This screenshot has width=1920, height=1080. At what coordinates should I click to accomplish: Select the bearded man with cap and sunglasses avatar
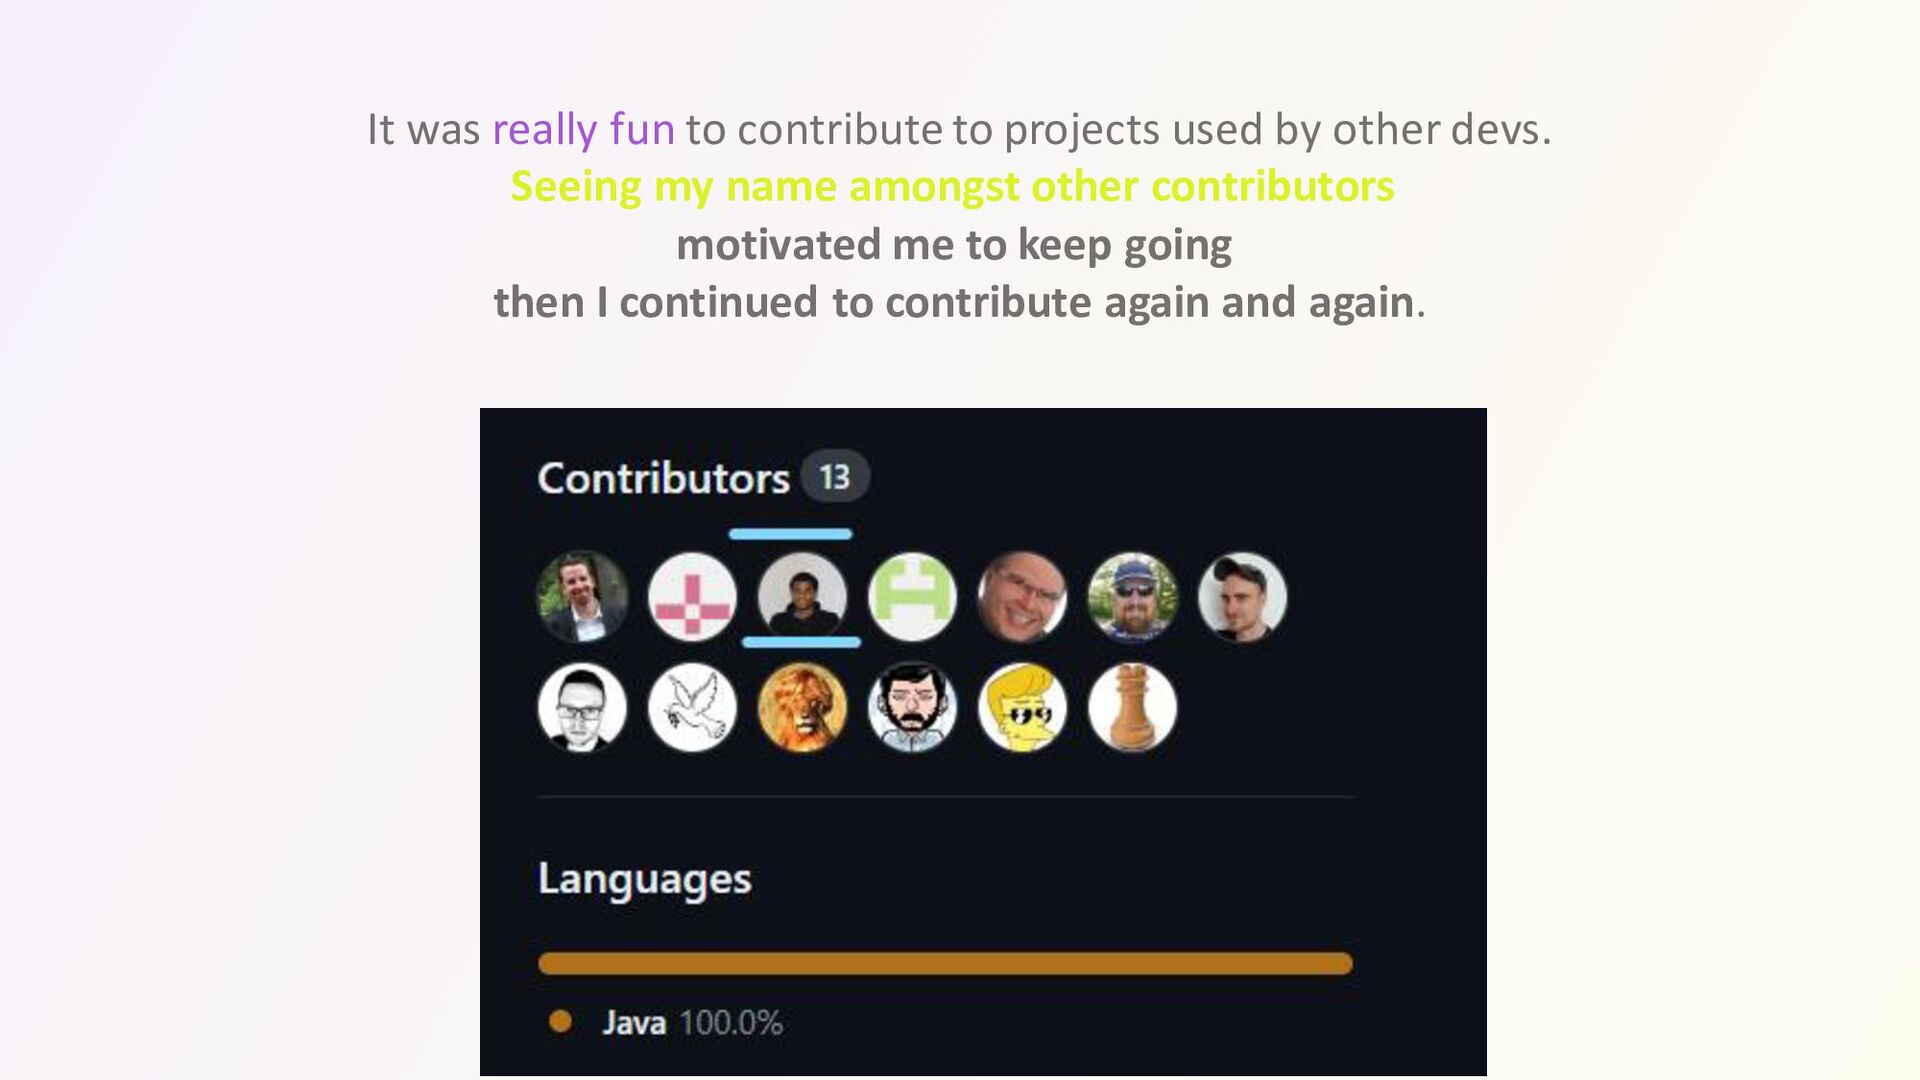[1132, 597]
